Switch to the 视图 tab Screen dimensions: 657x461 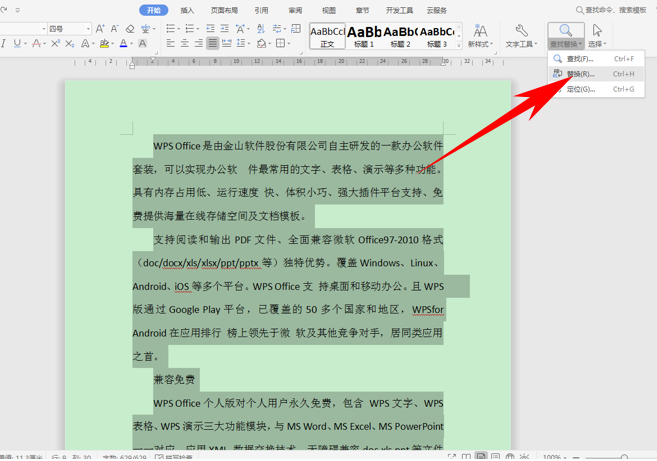(329, 10)
